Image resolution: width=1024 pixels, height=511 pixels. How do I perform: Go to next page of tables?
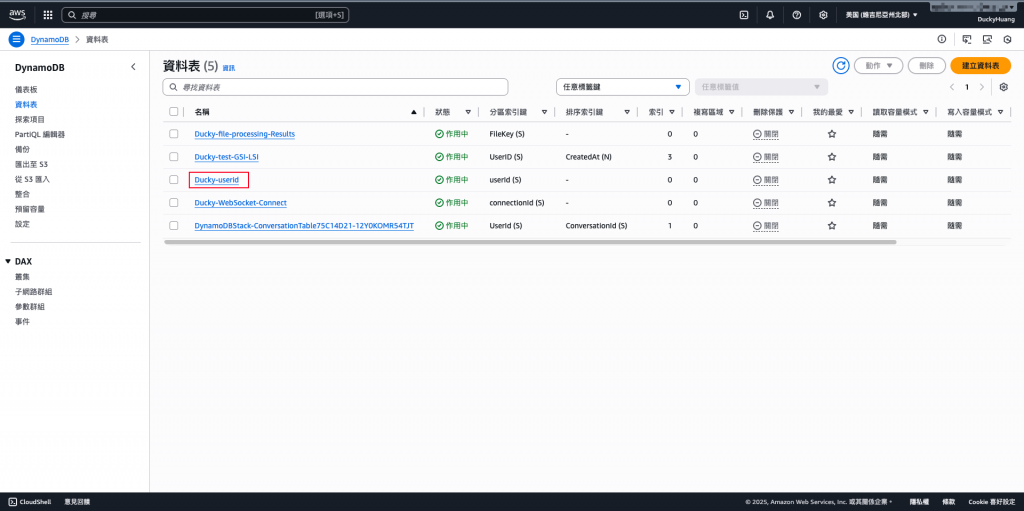(x=982, y=87)
